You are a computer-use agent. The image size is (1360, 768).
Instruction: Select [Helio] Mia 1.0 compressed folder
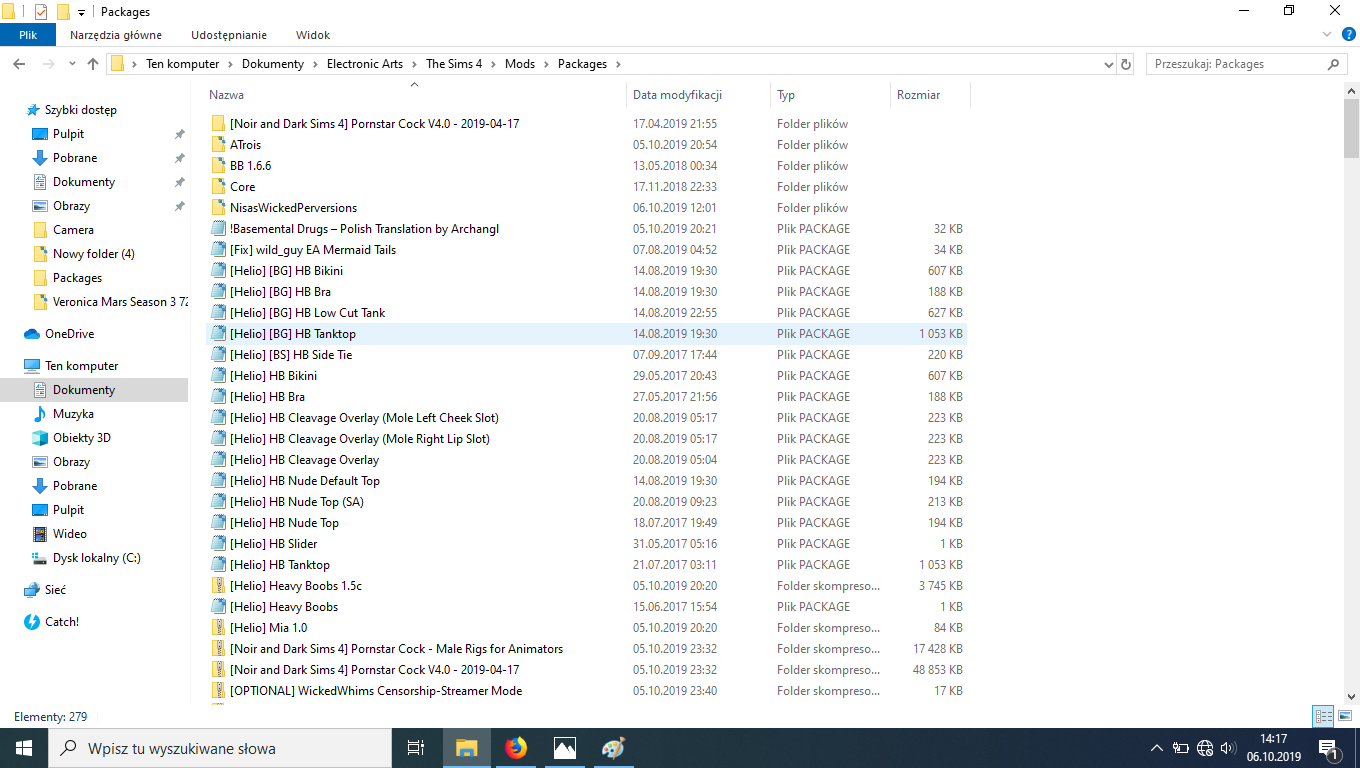click(x=268, y=628)
